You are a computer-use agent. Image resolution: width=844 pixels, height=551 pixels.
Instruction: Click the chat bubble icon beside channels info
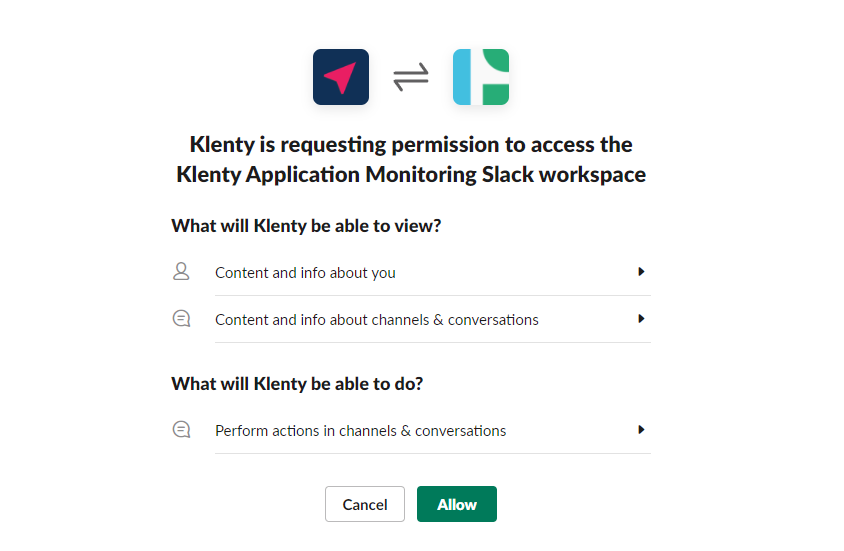181,319
